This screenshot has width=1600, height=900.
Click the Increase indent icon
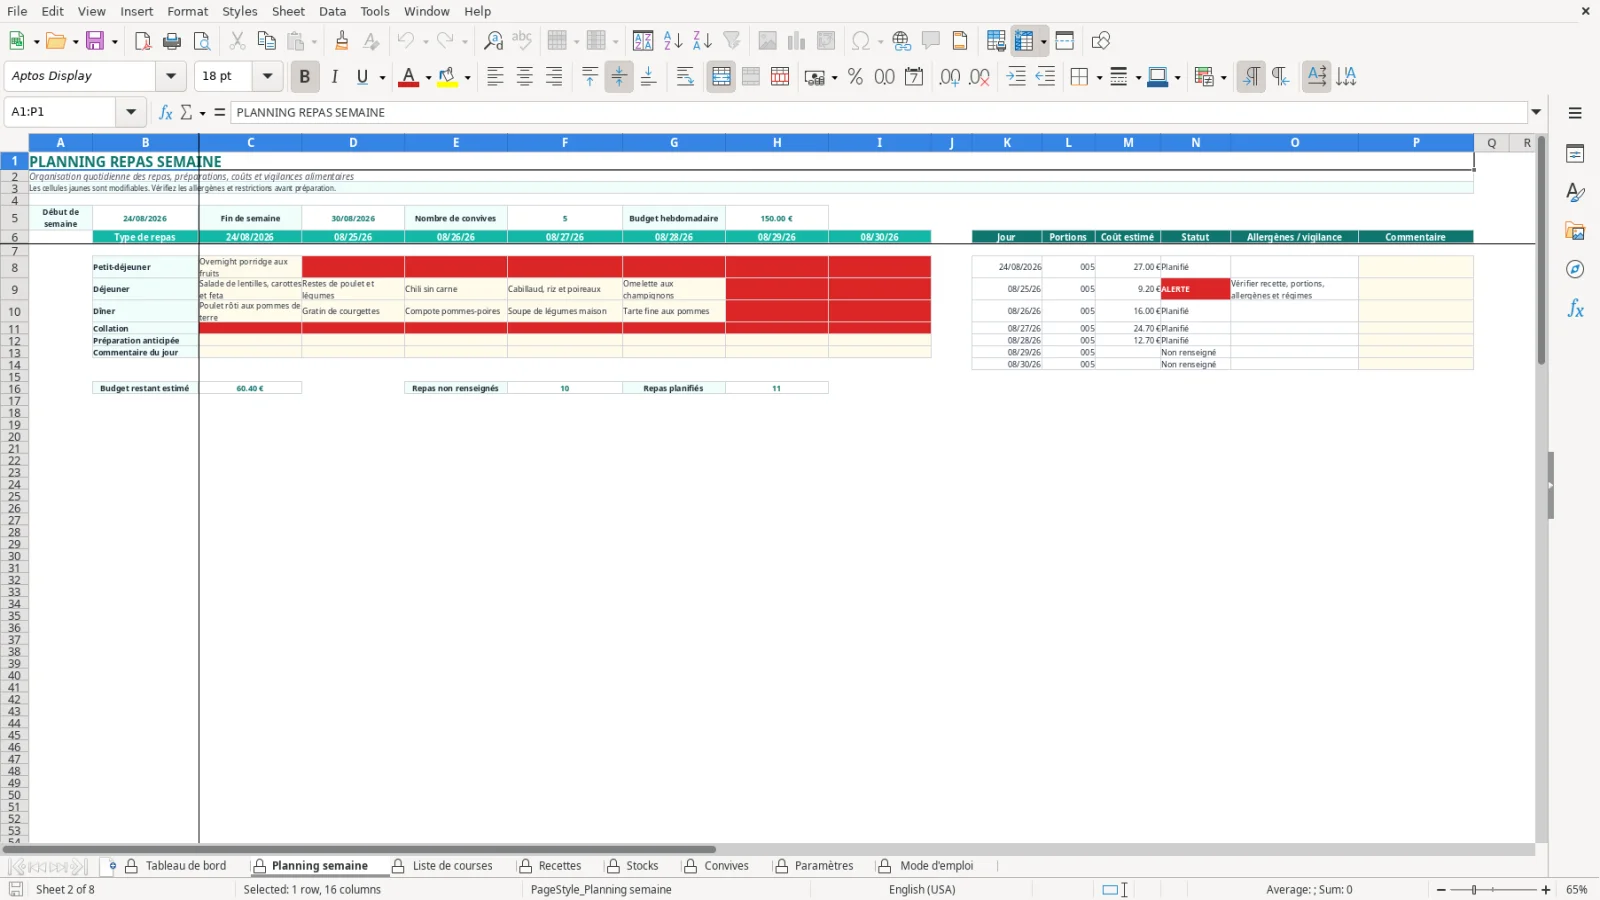[x=1016, y=77]
